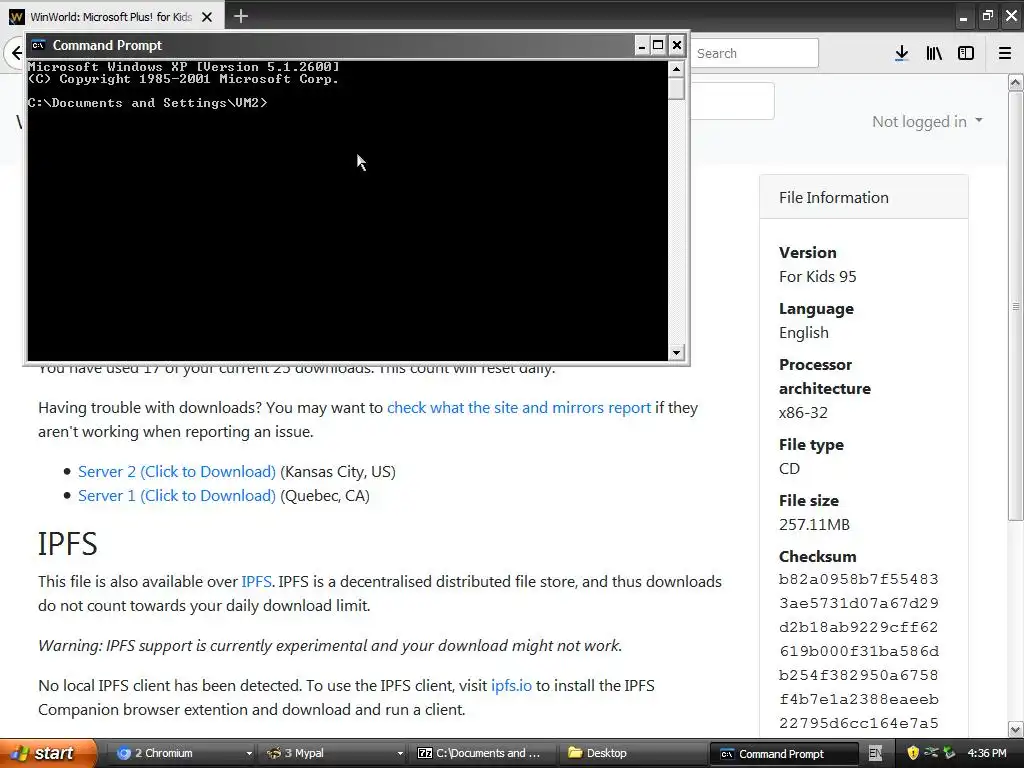This screenshot has width=1024, height=768.
Task: Click the x86-32 architecture value
Action: coord(803,413)
